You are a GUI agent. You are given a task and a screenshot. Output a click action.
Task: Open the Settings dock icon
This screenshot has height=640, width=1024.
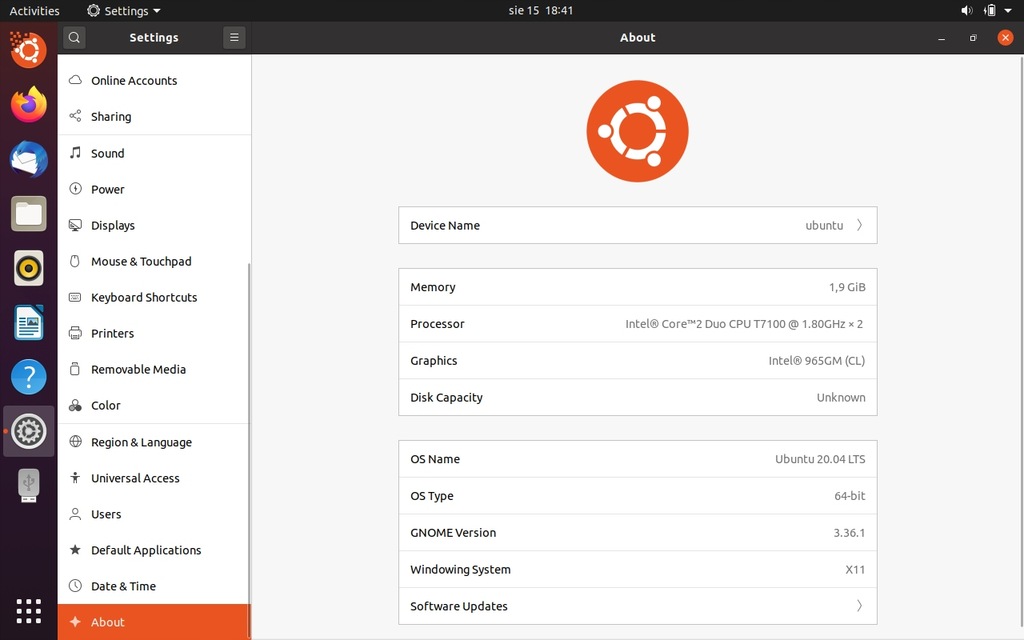point(29,431)
